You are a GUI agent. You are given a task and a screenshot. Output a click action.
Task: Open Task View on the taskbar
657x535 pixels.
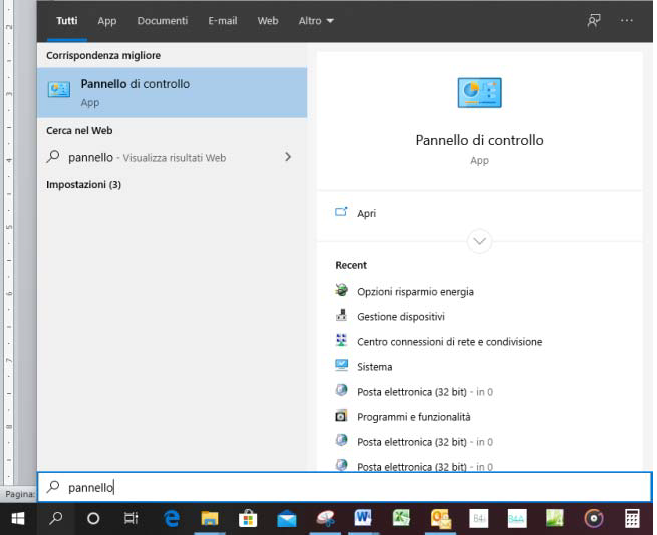[131, 519]
